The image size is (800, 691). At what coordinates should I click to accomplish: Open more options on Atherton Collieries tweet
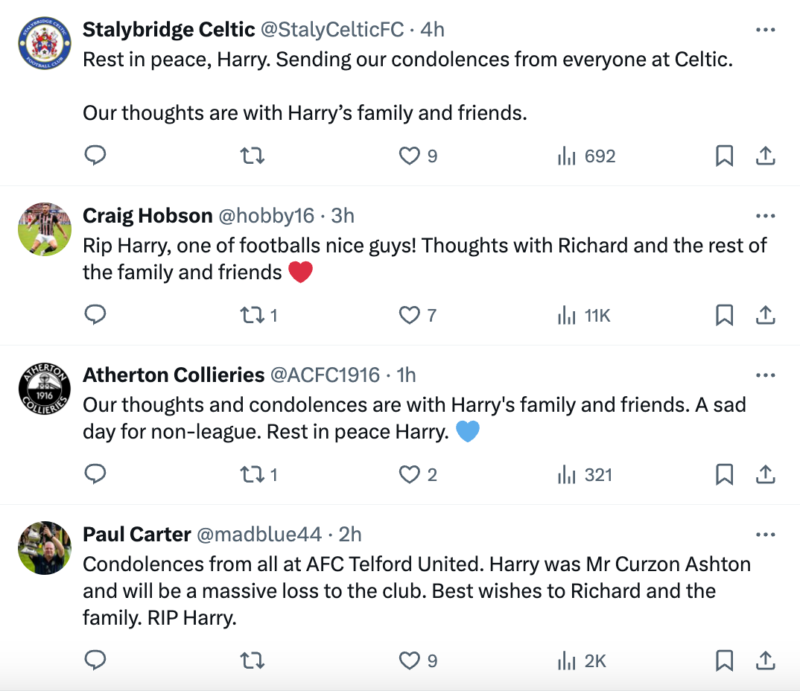765,375
